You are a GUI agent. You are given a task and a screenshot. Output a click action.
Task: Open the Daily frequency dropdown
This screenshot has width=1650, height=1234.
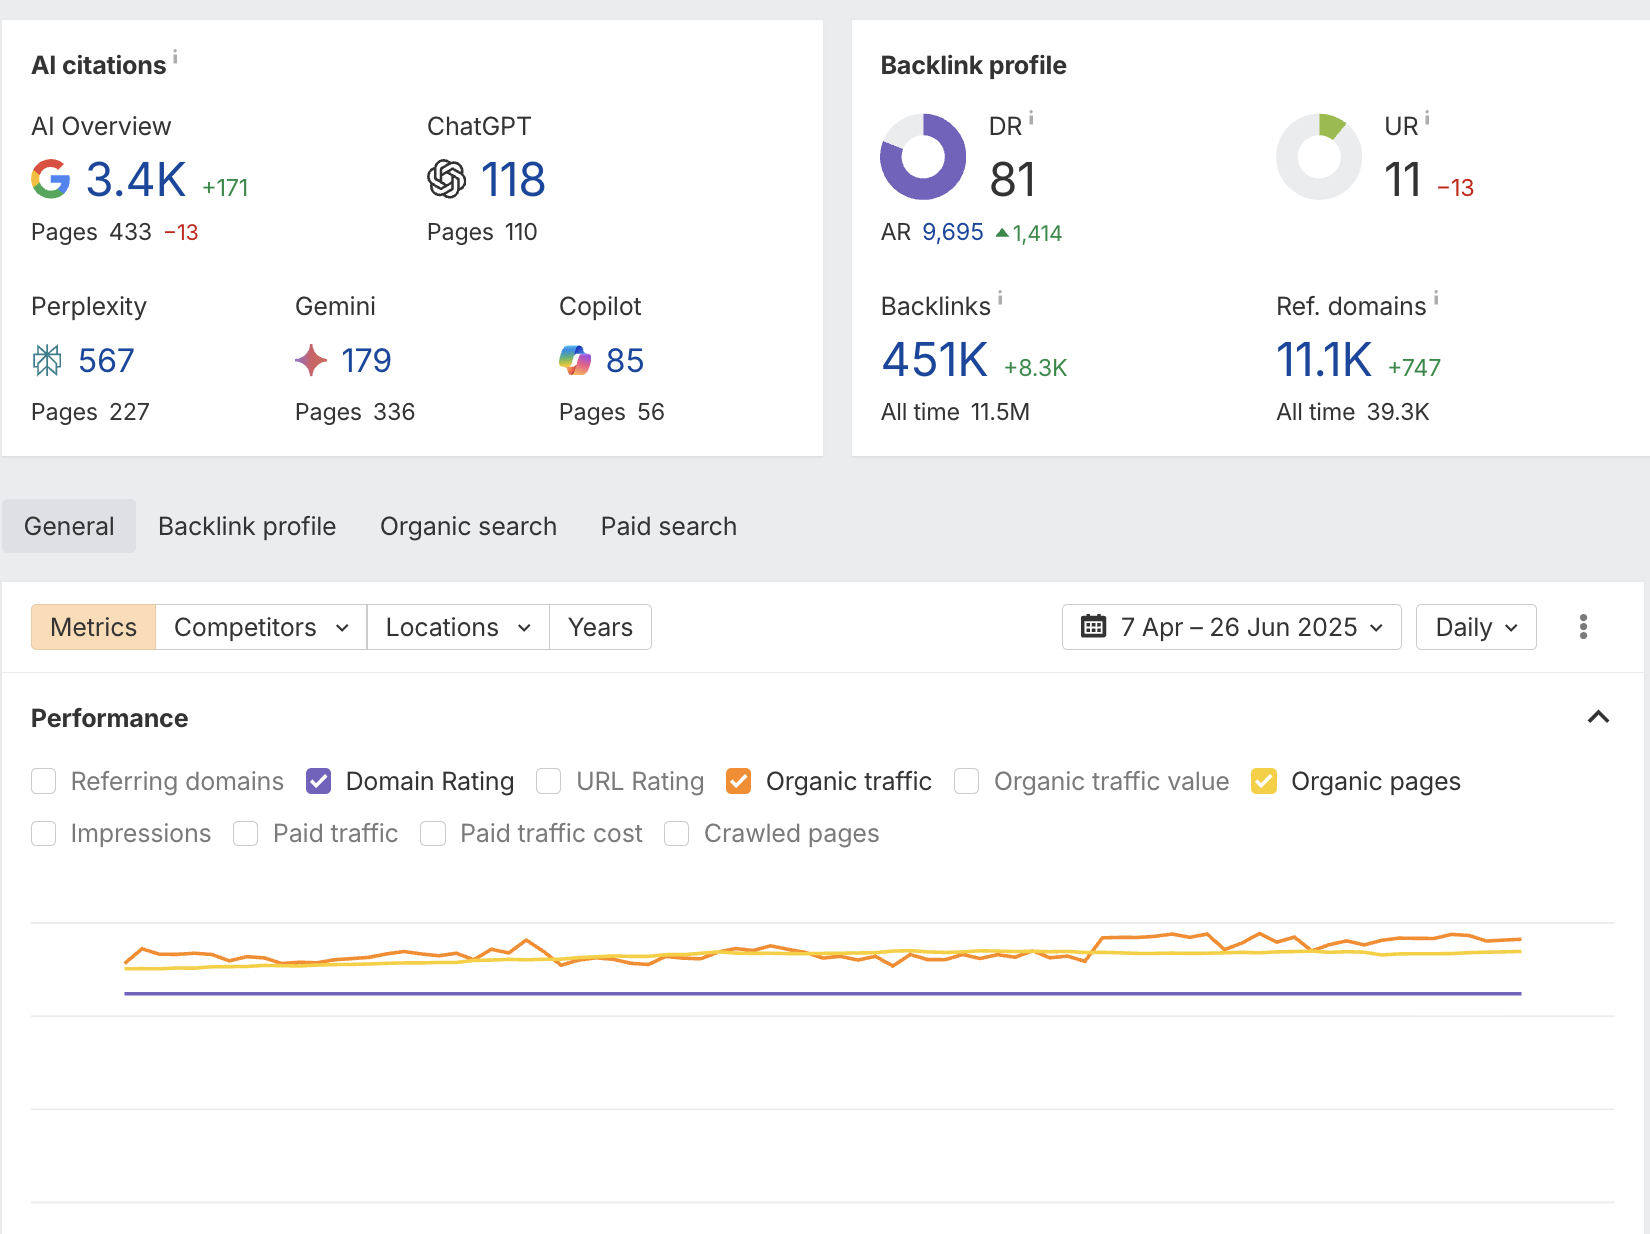(1475, 627)
